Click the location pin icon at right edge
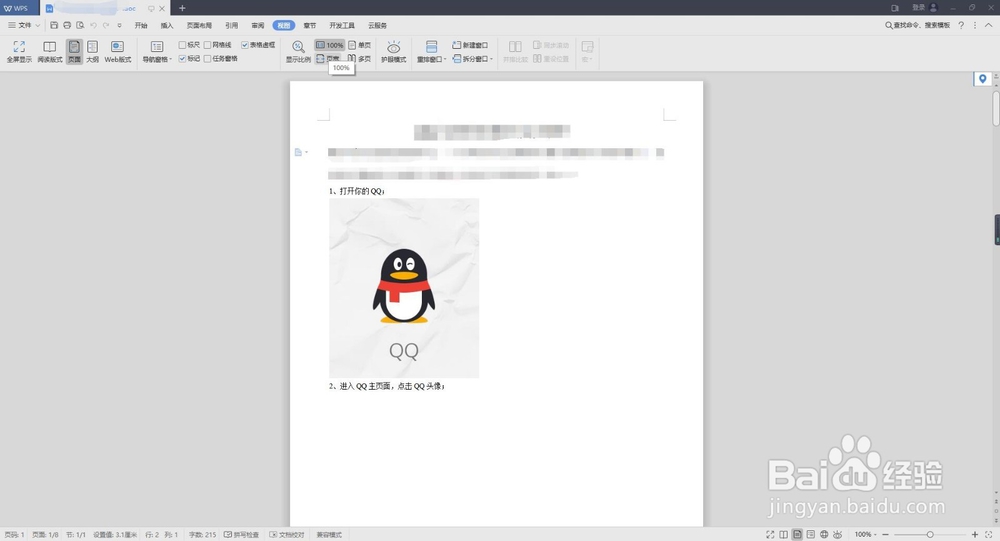Image resolution: width=1000 pixels, height=541 pixels. point(982,78)
